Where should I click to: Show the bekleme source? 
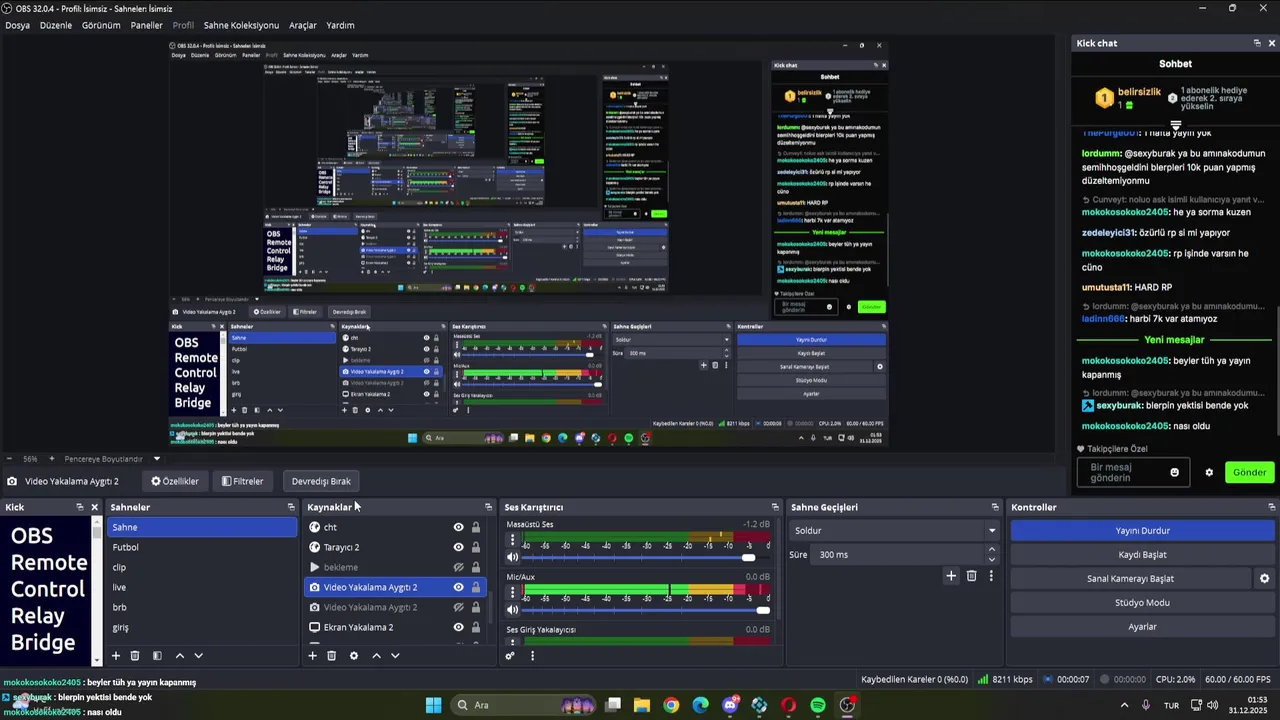tap(458, 567)
